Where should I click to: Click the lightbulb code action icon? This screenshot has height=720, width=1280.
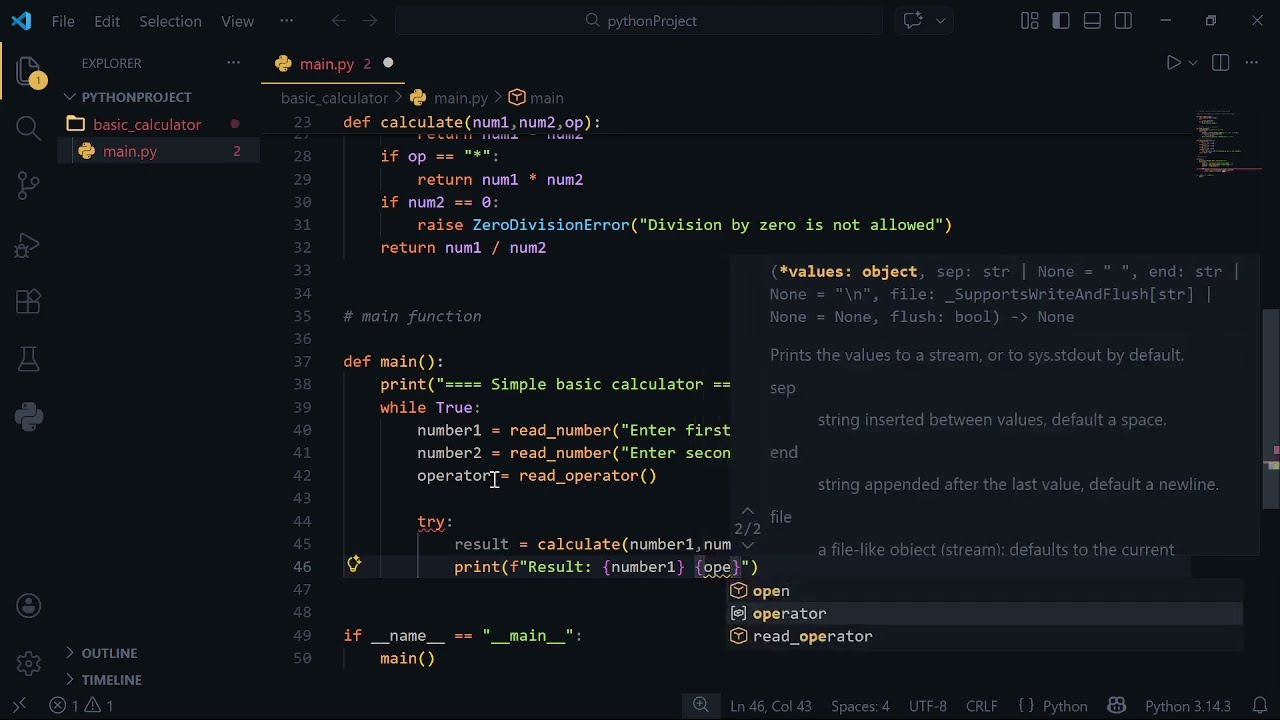(354, 565)
